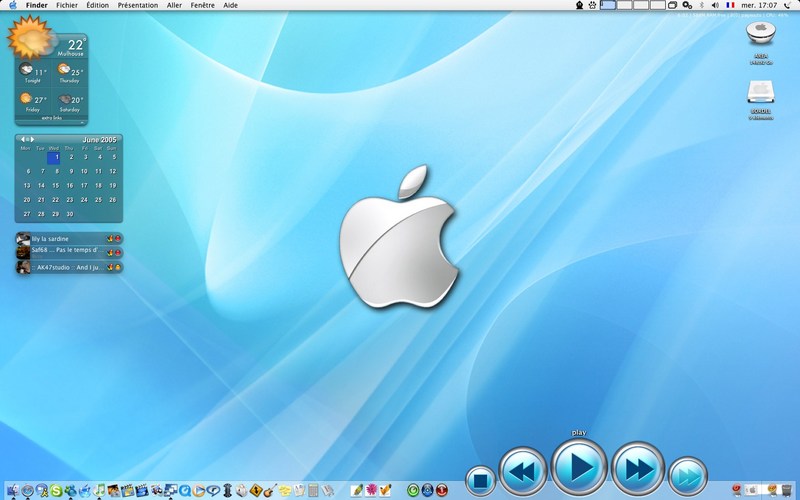
Task: Open the yellow road-sign icon in Dock
Action: coord(255,491)
